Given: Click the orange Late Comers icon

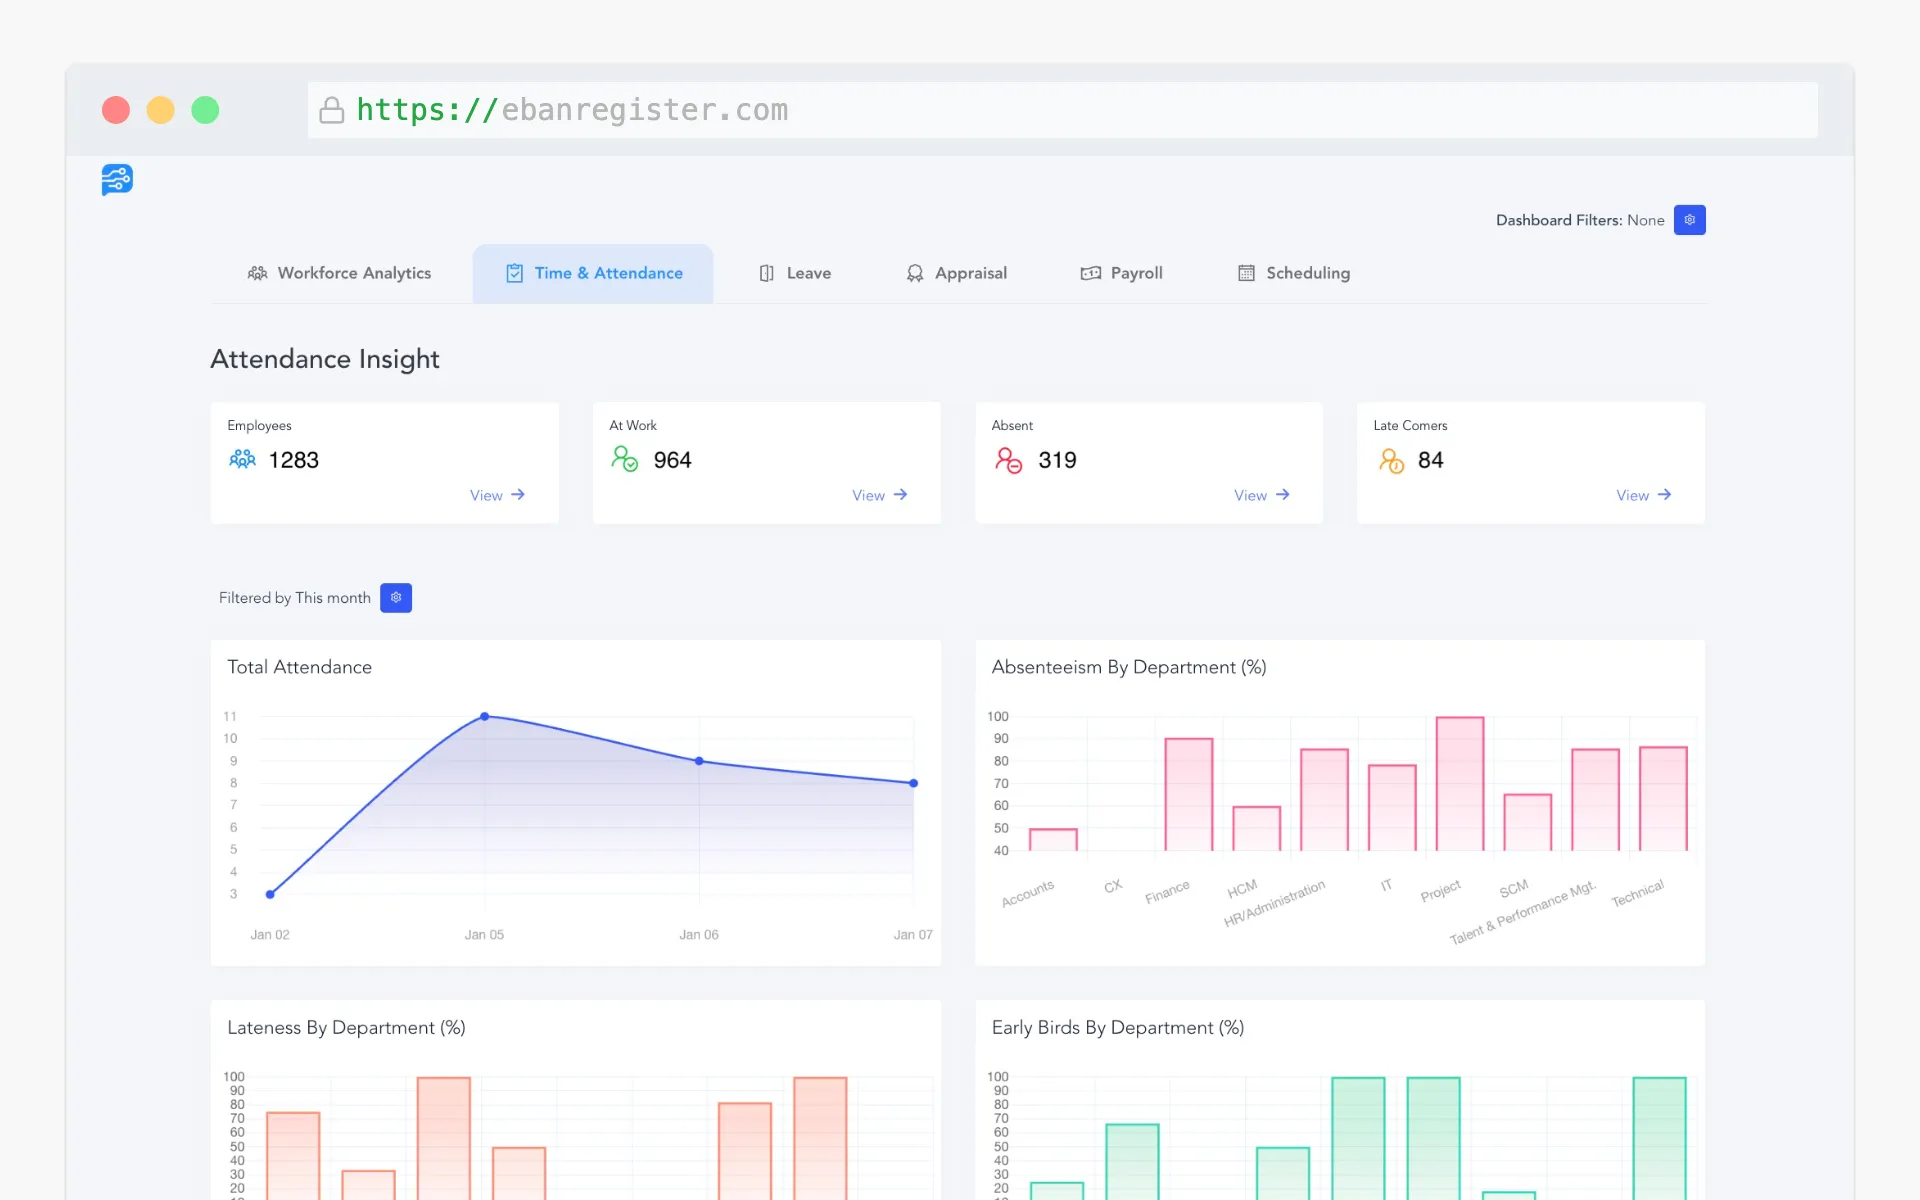Looking at the screenshot, I should [1390, 460].
